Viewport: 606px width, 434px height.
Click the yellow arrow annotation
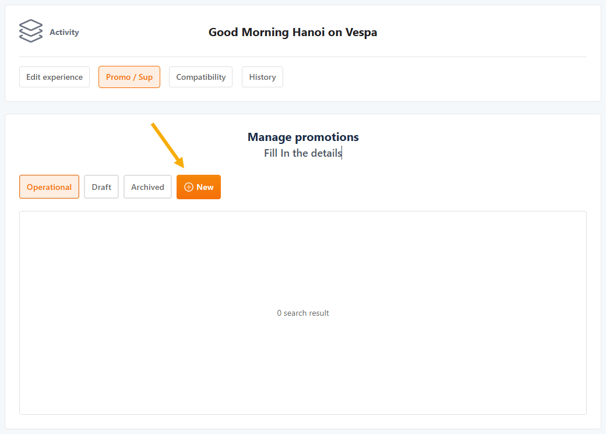pyautogui.click(x=167, y=144)
